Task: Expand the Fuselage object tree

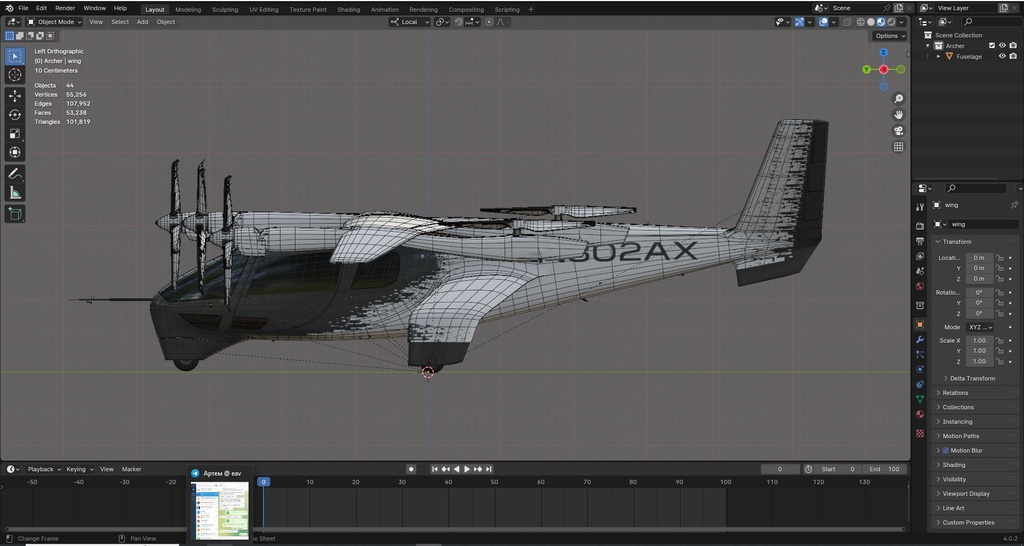Action: tap(938, 56)
